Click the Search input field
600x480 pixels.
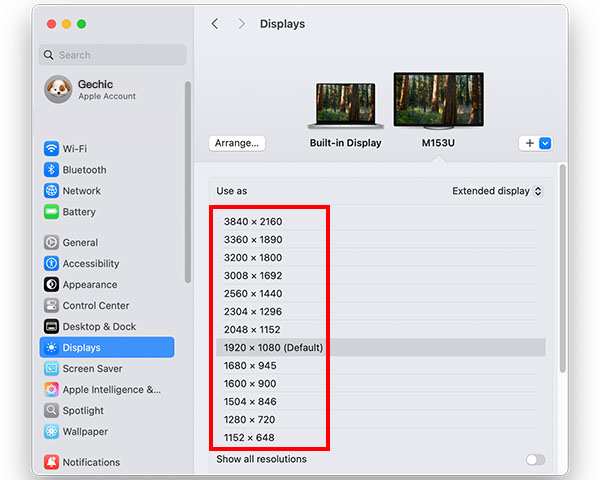click(113, 55)
